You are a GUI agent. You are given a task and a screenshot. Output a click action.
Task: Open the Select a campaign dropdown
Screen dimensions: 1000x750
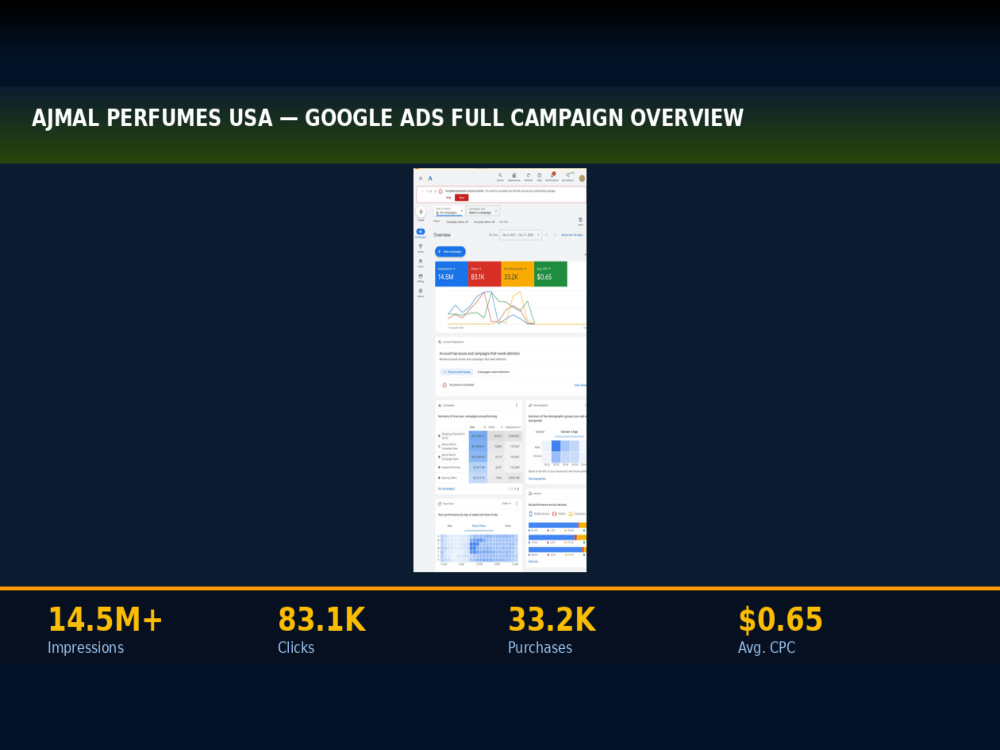[483, 210]
